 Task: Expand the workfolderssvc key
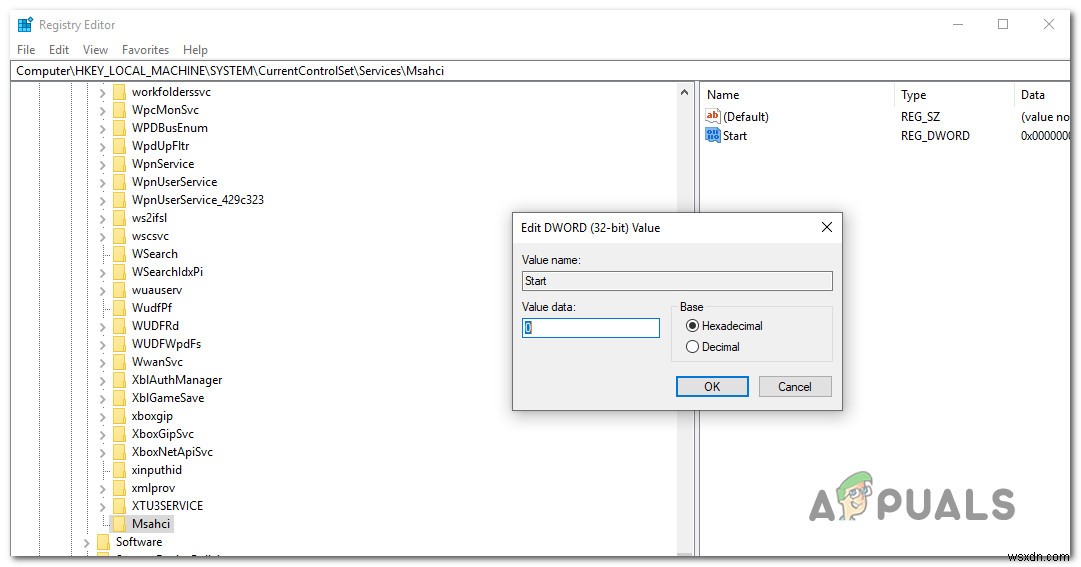coord(102,92)
